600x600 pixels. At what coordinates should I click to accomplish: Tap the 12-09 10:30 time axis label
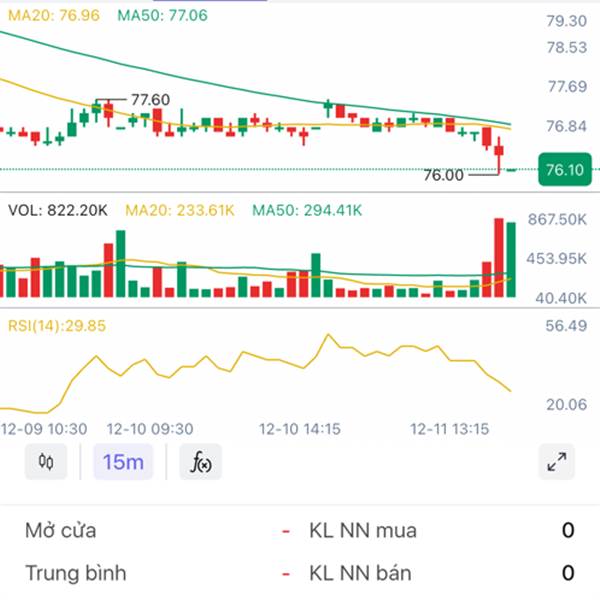coord(44,429)
